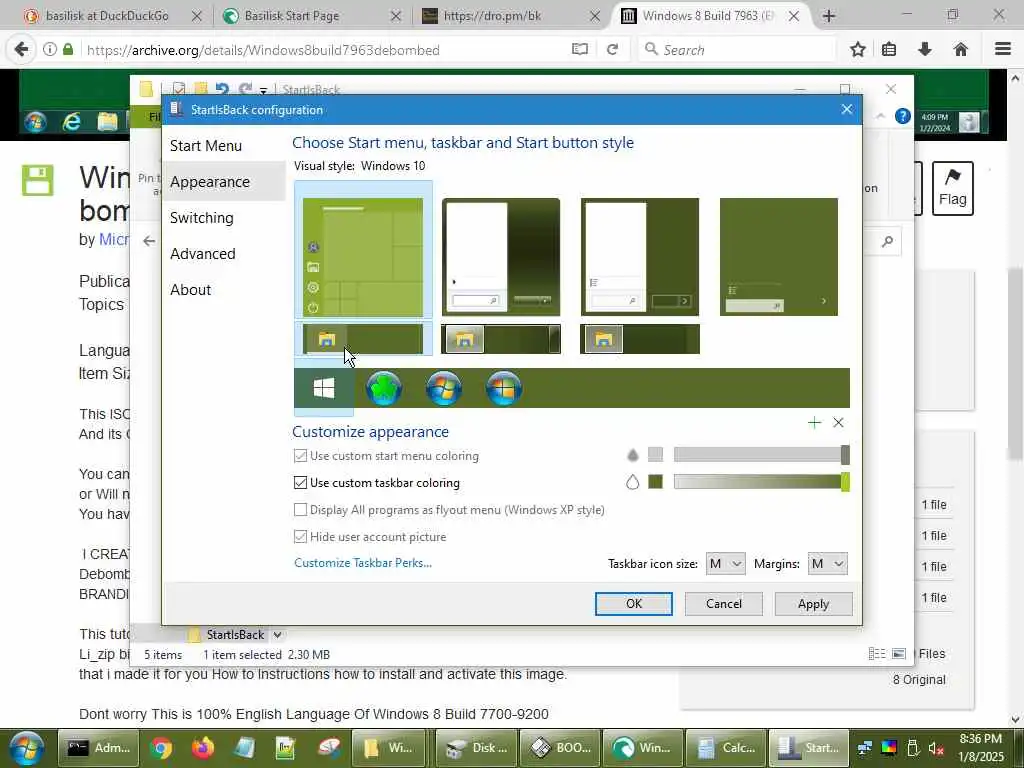Remove start button image with X icon

(x=839, y=423)
